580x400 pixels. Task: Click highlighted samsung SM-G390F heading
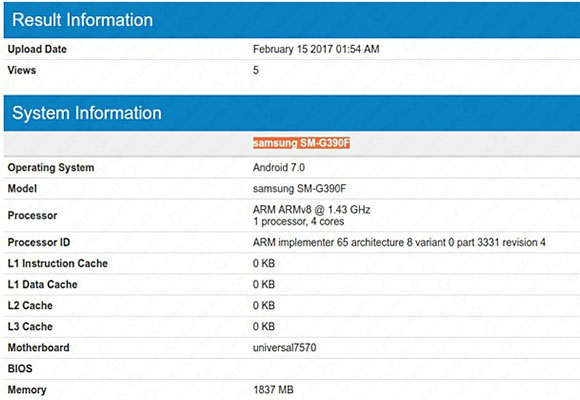pos(301,143)
